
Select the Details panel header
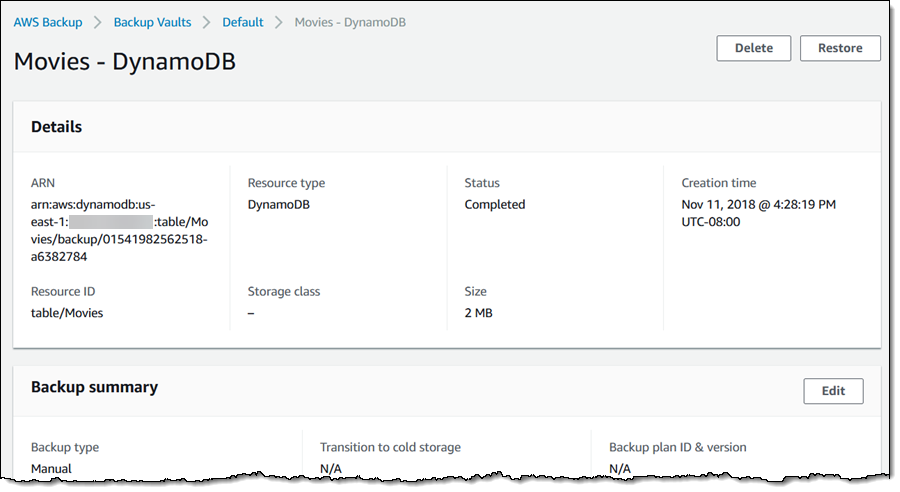57,127
